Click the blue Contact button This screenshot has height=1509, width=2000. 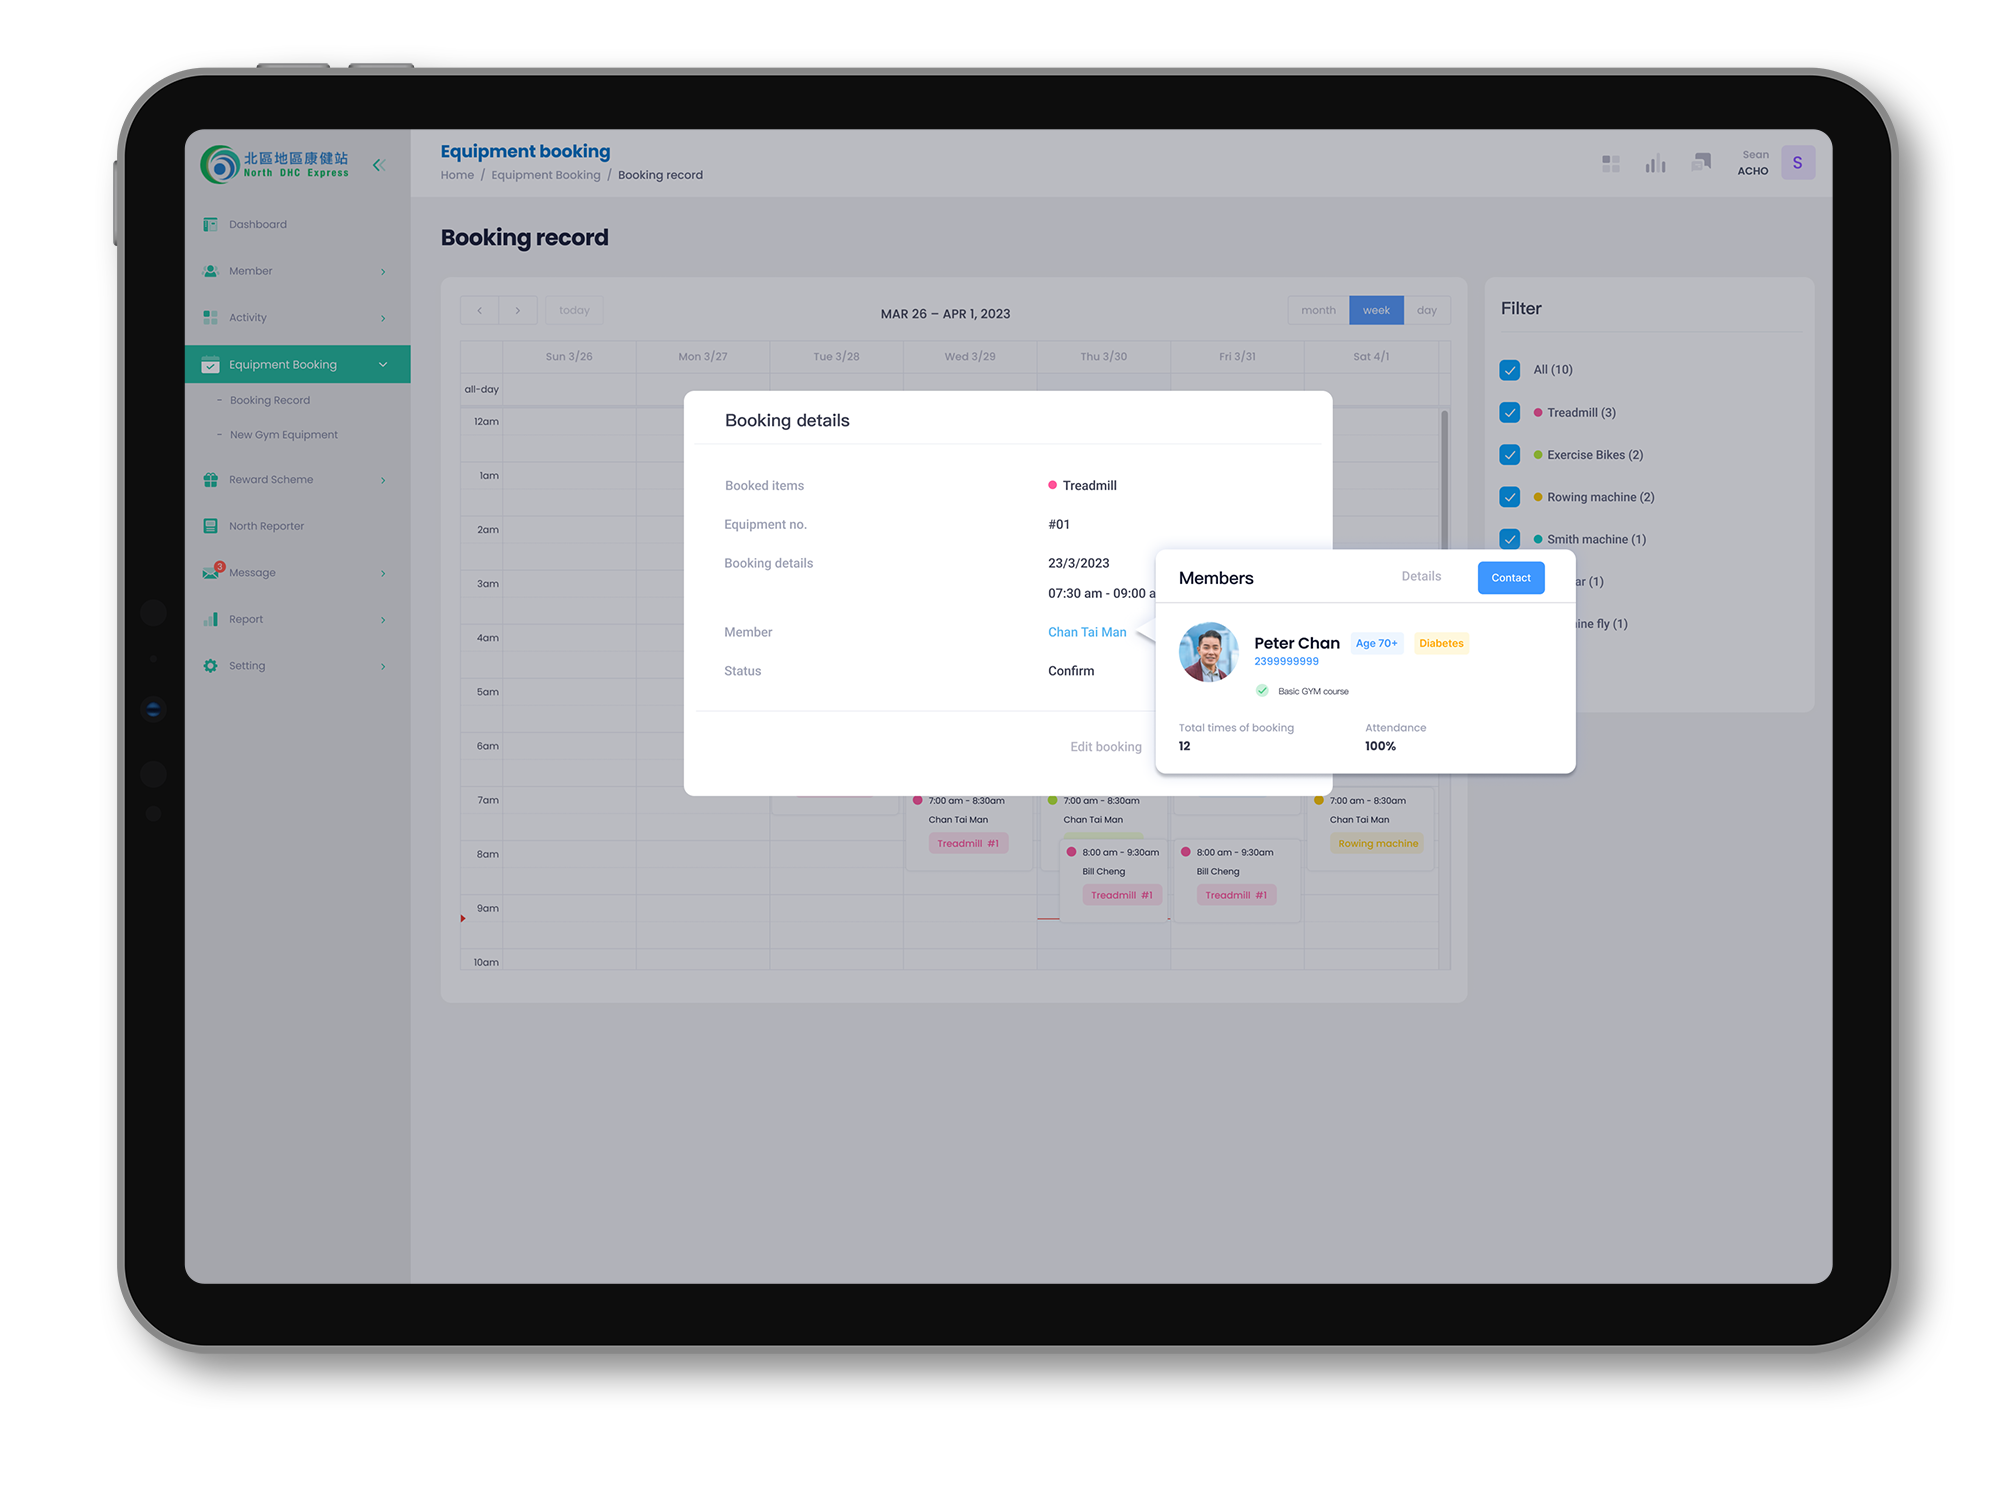[x=1510, y=578]
